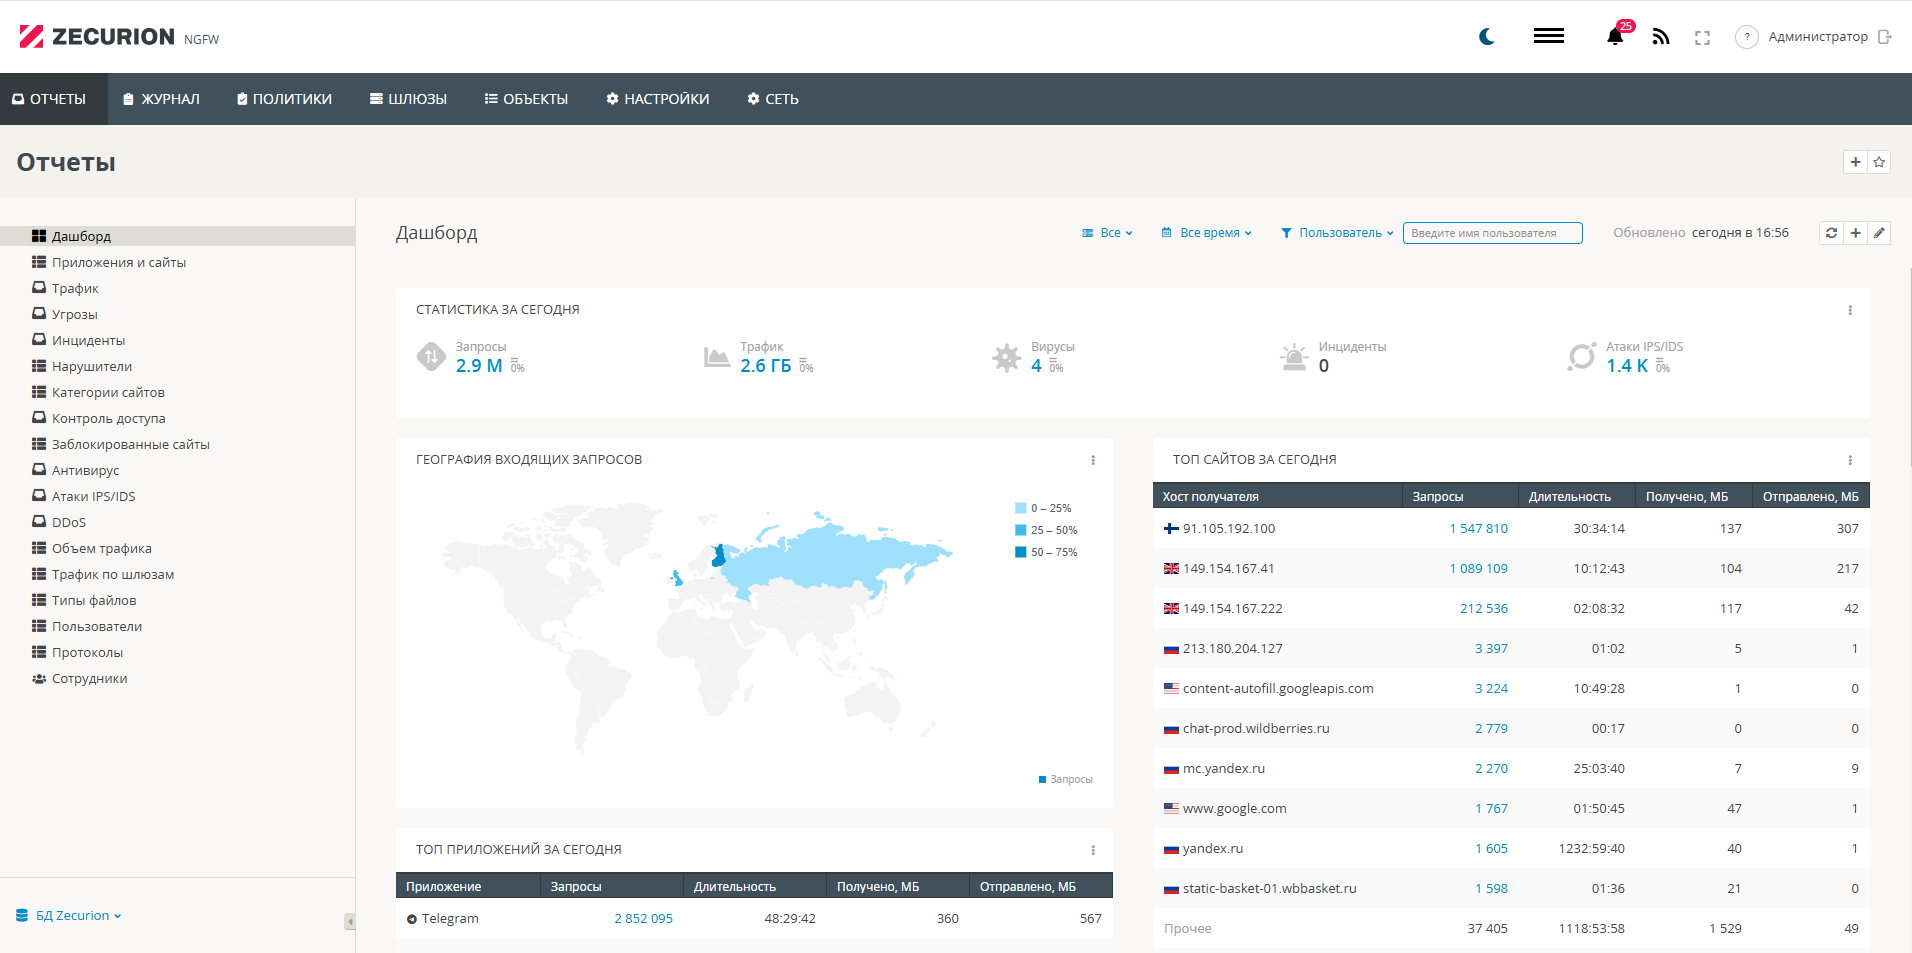Open Контроль доступа report
The image size is (1912, 953).
click(x=108, y=418)
